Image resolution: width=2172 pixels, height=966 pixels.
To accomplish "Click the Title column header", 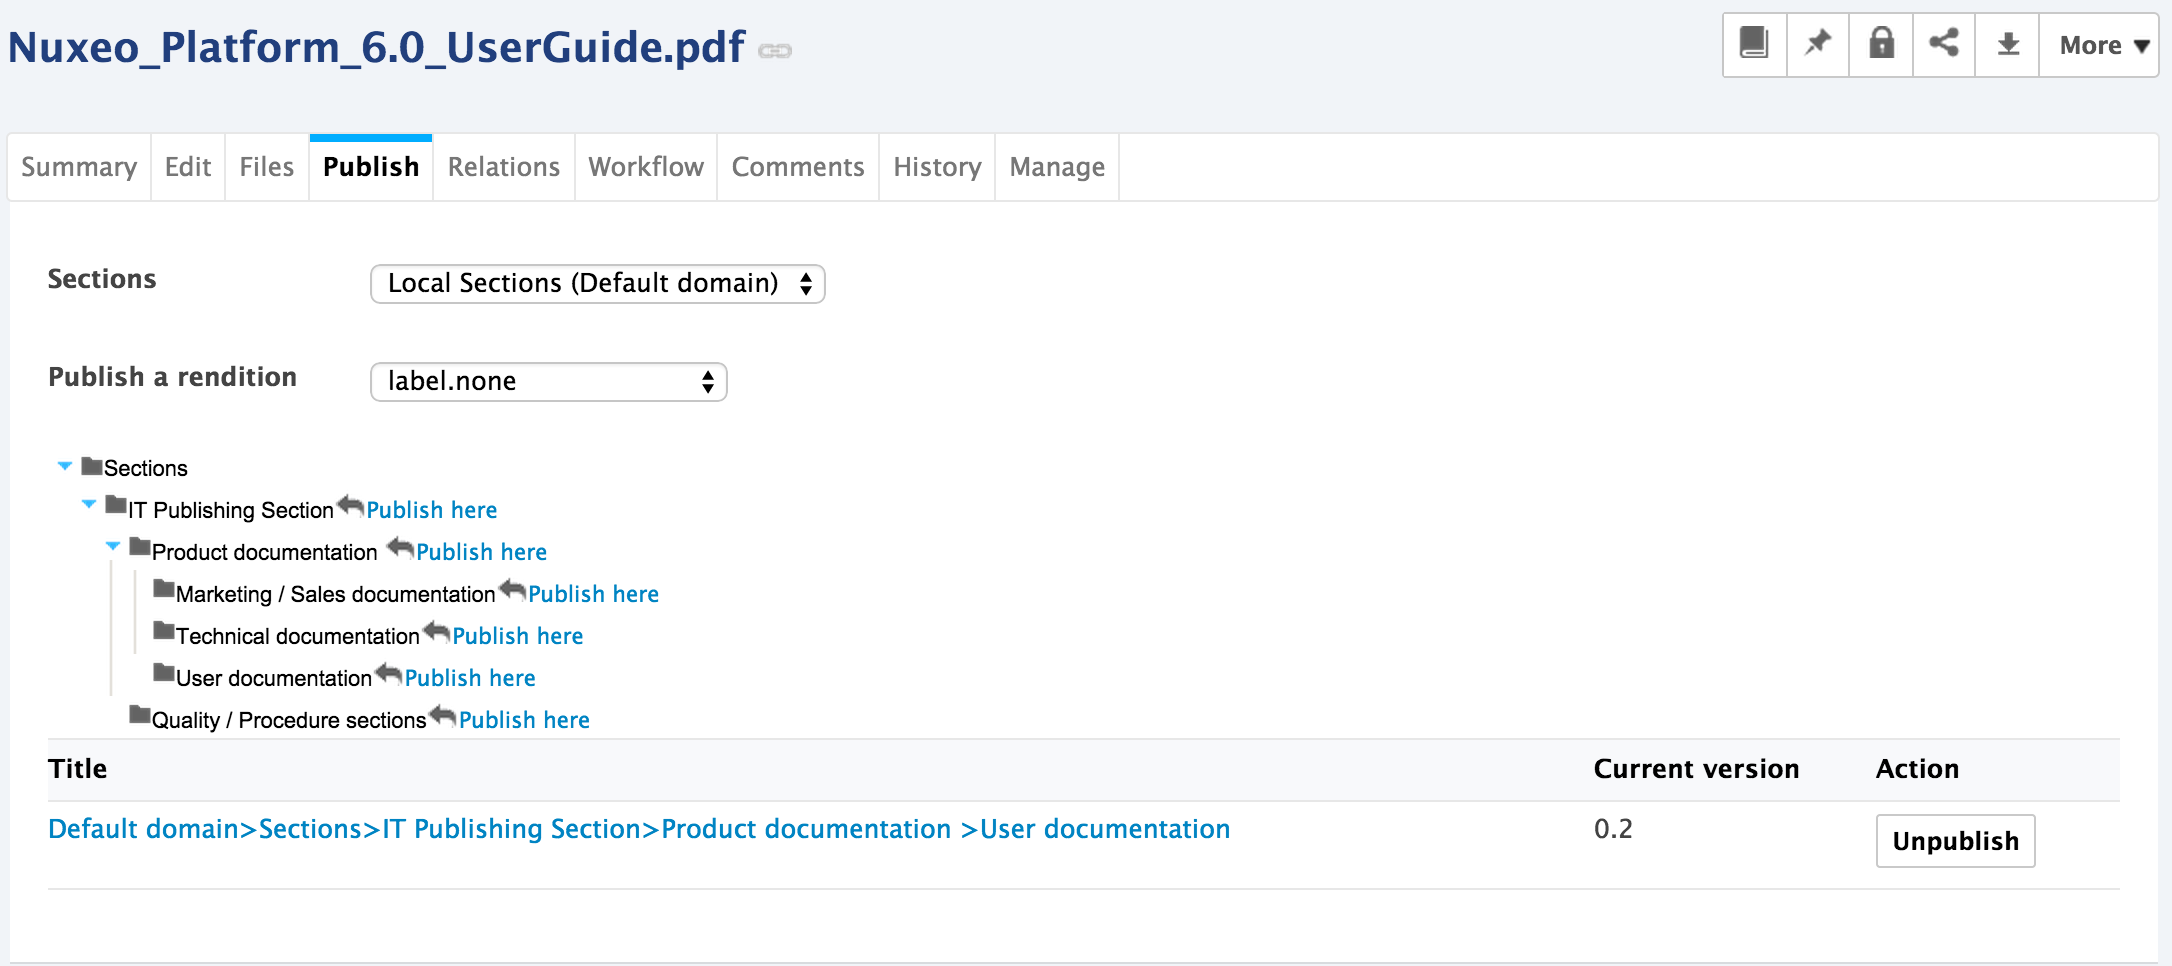I will click(78, 769).
